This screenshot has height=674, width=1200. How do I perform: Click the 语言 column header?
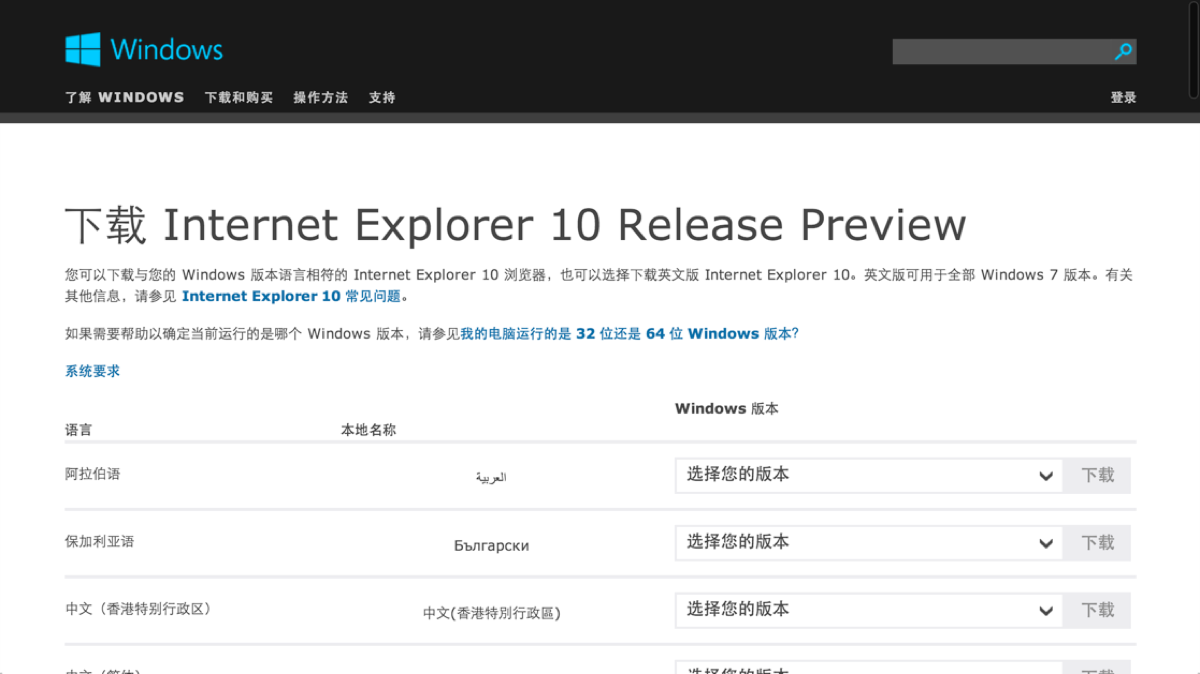(78, 430)
